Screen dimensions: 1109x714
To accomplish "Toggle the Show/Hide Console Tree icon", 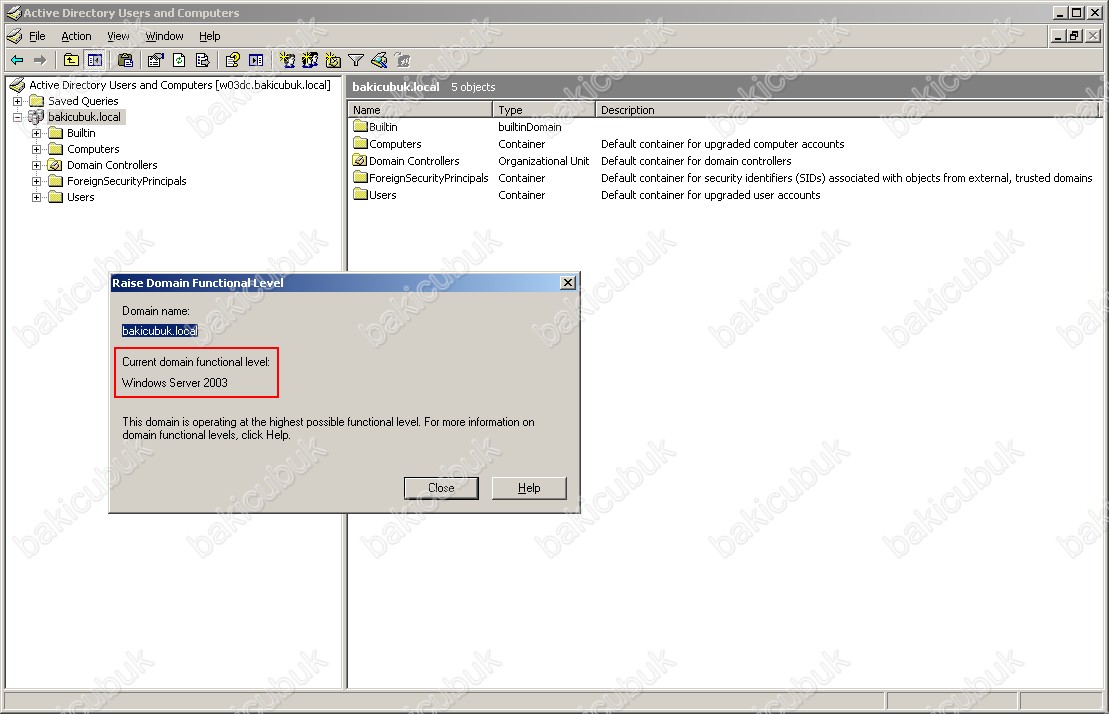I will (95, 61).
